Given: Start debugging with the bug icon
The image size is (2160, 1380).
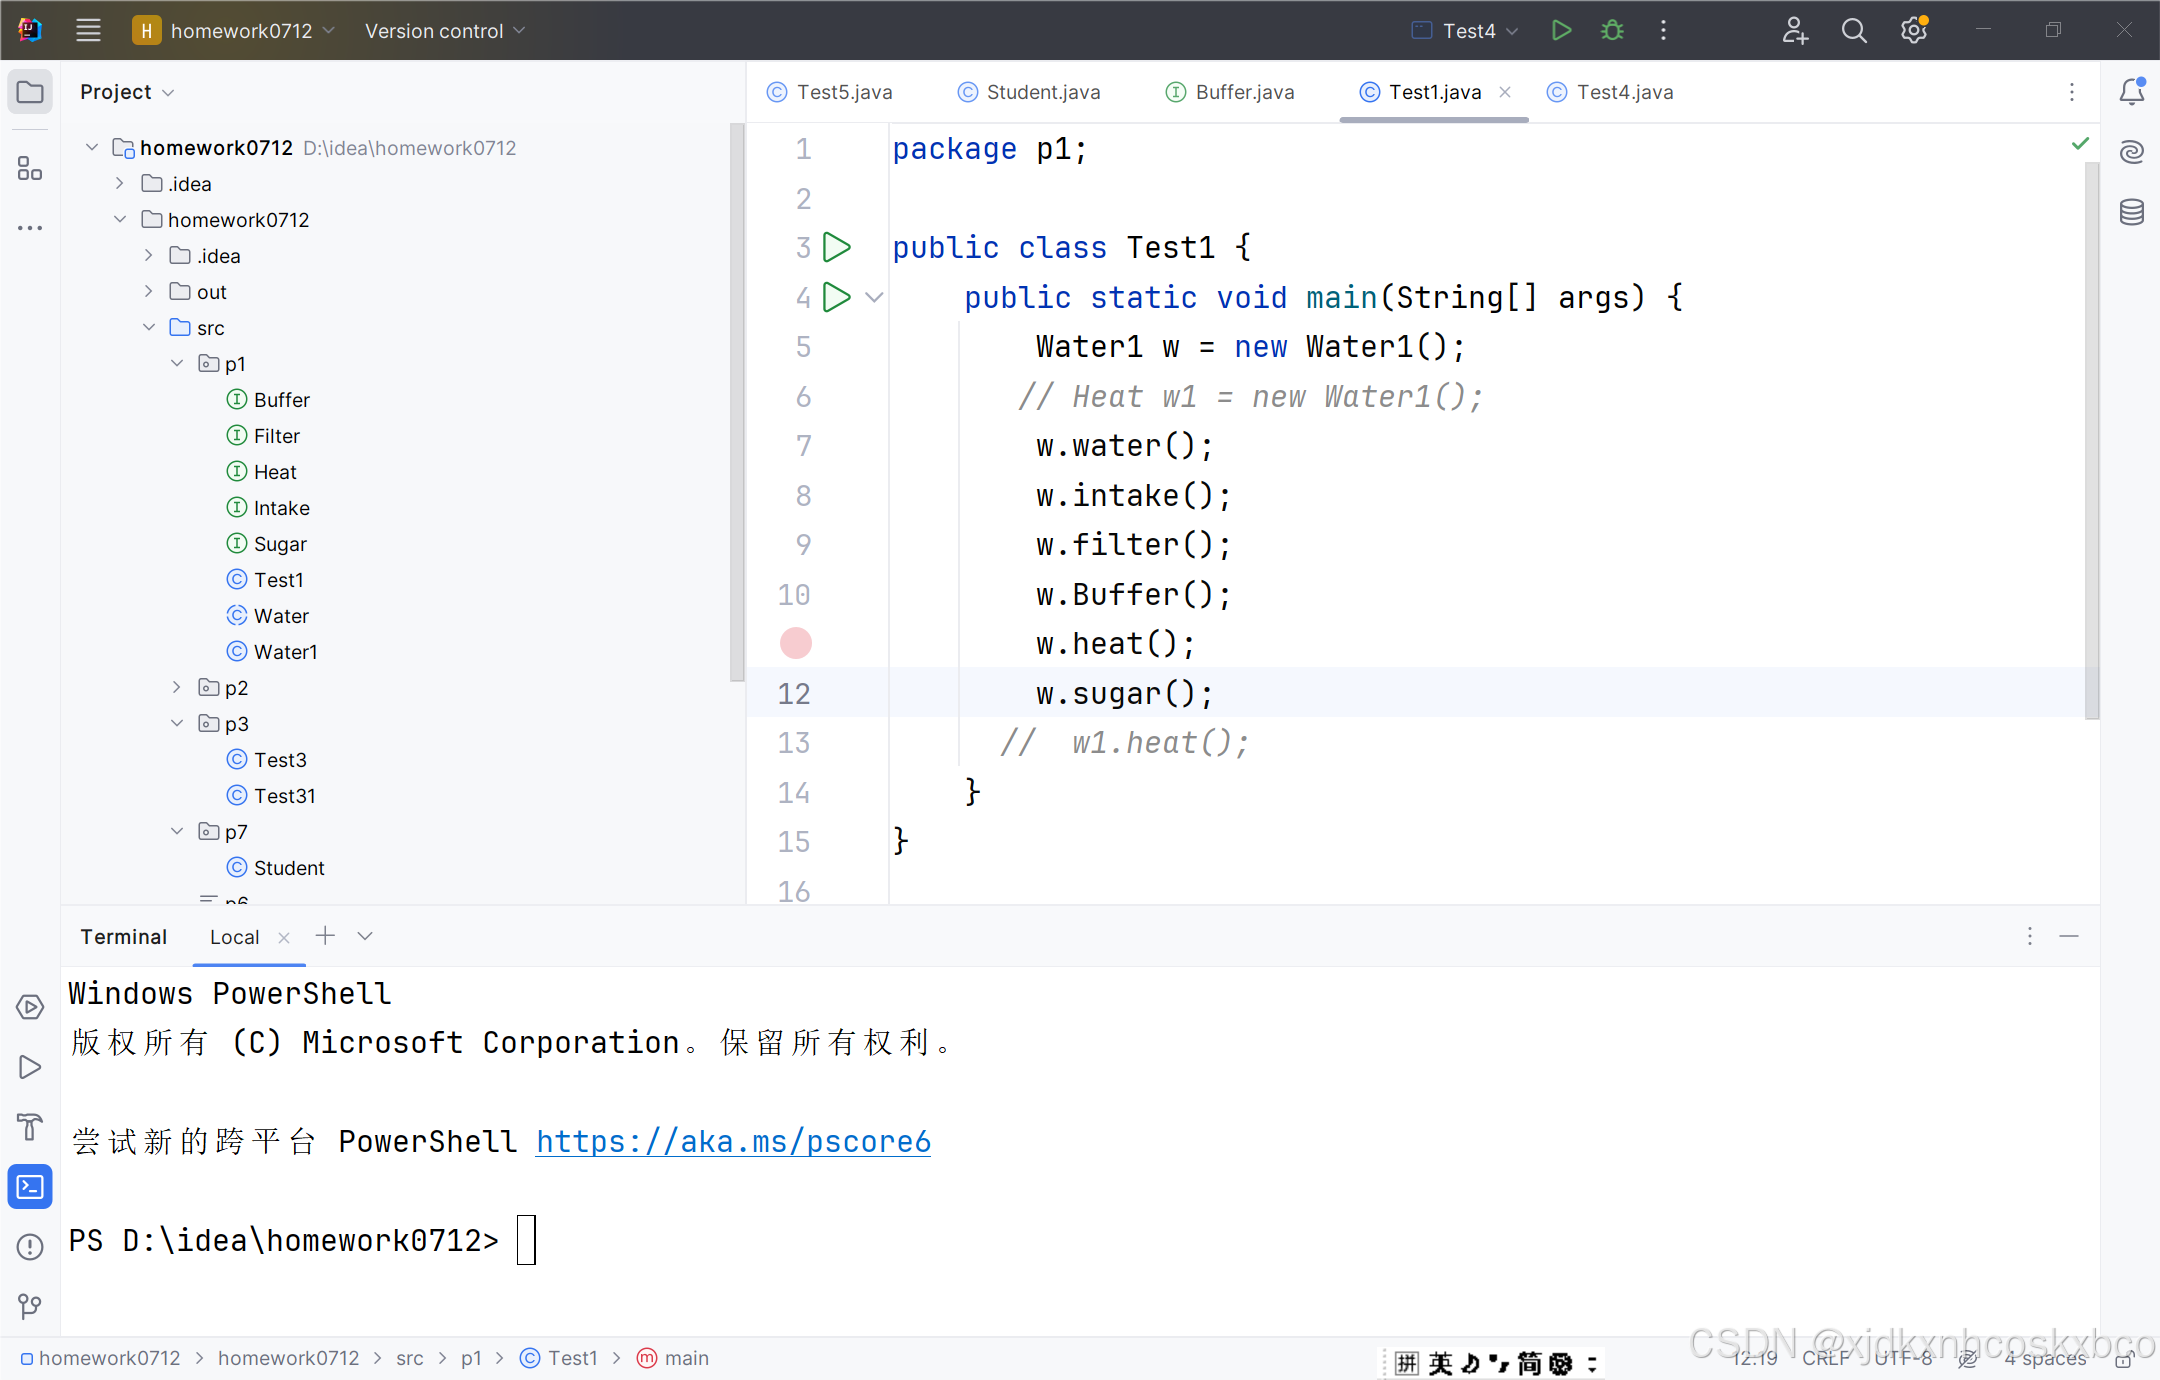Looking at the screenshot, I should click(1612, 30).
